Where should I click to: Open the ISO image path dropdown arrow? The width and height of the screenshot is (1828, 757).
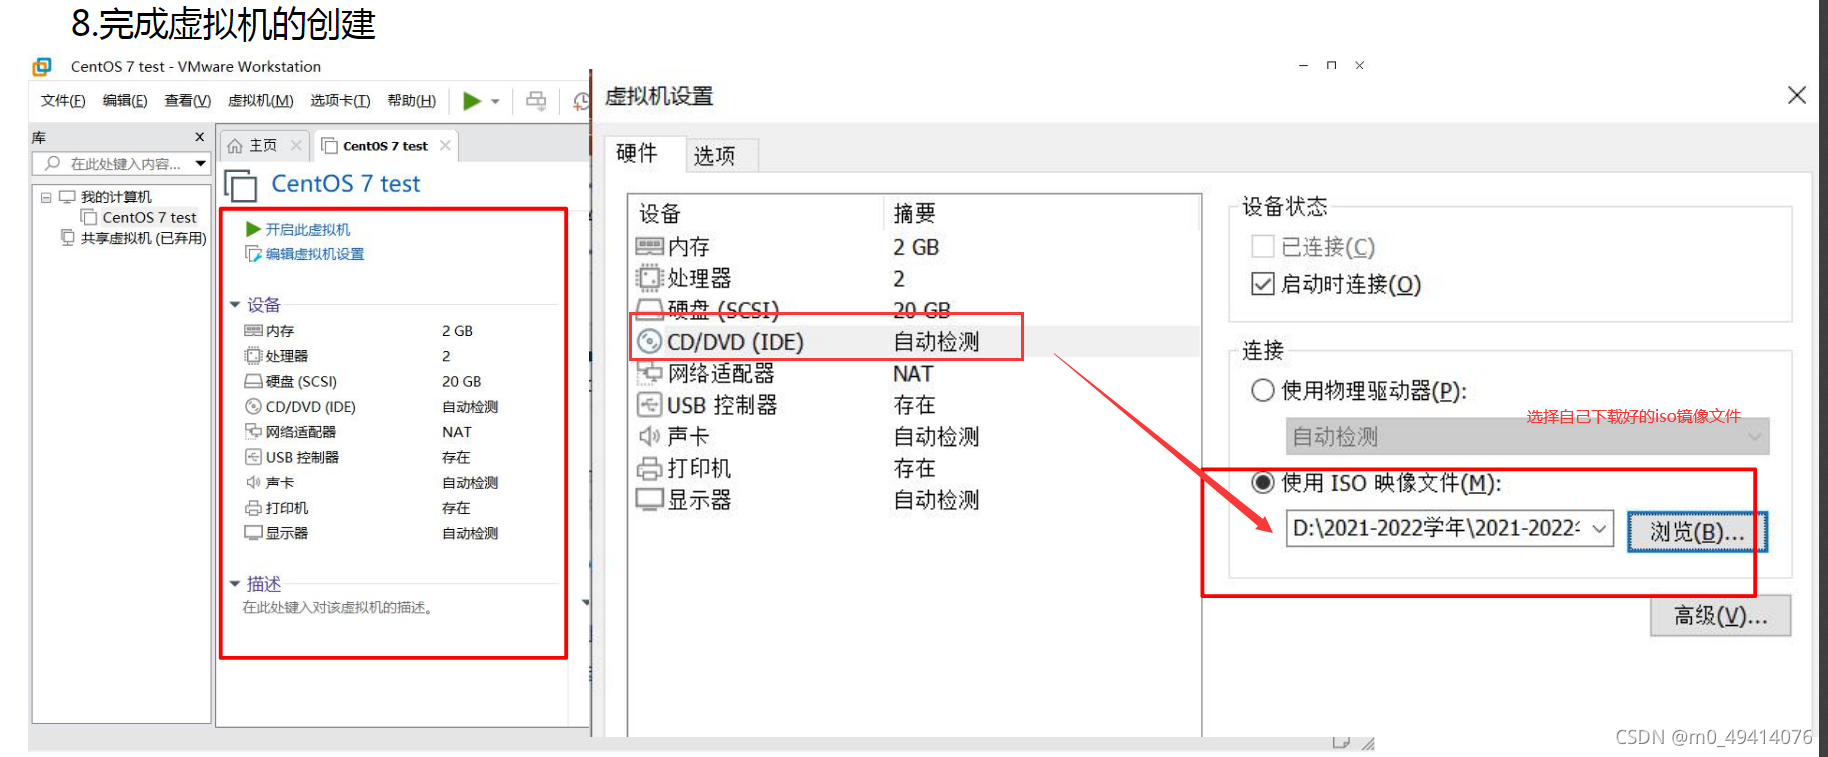pyautogui.click(x=1600, y=528)
